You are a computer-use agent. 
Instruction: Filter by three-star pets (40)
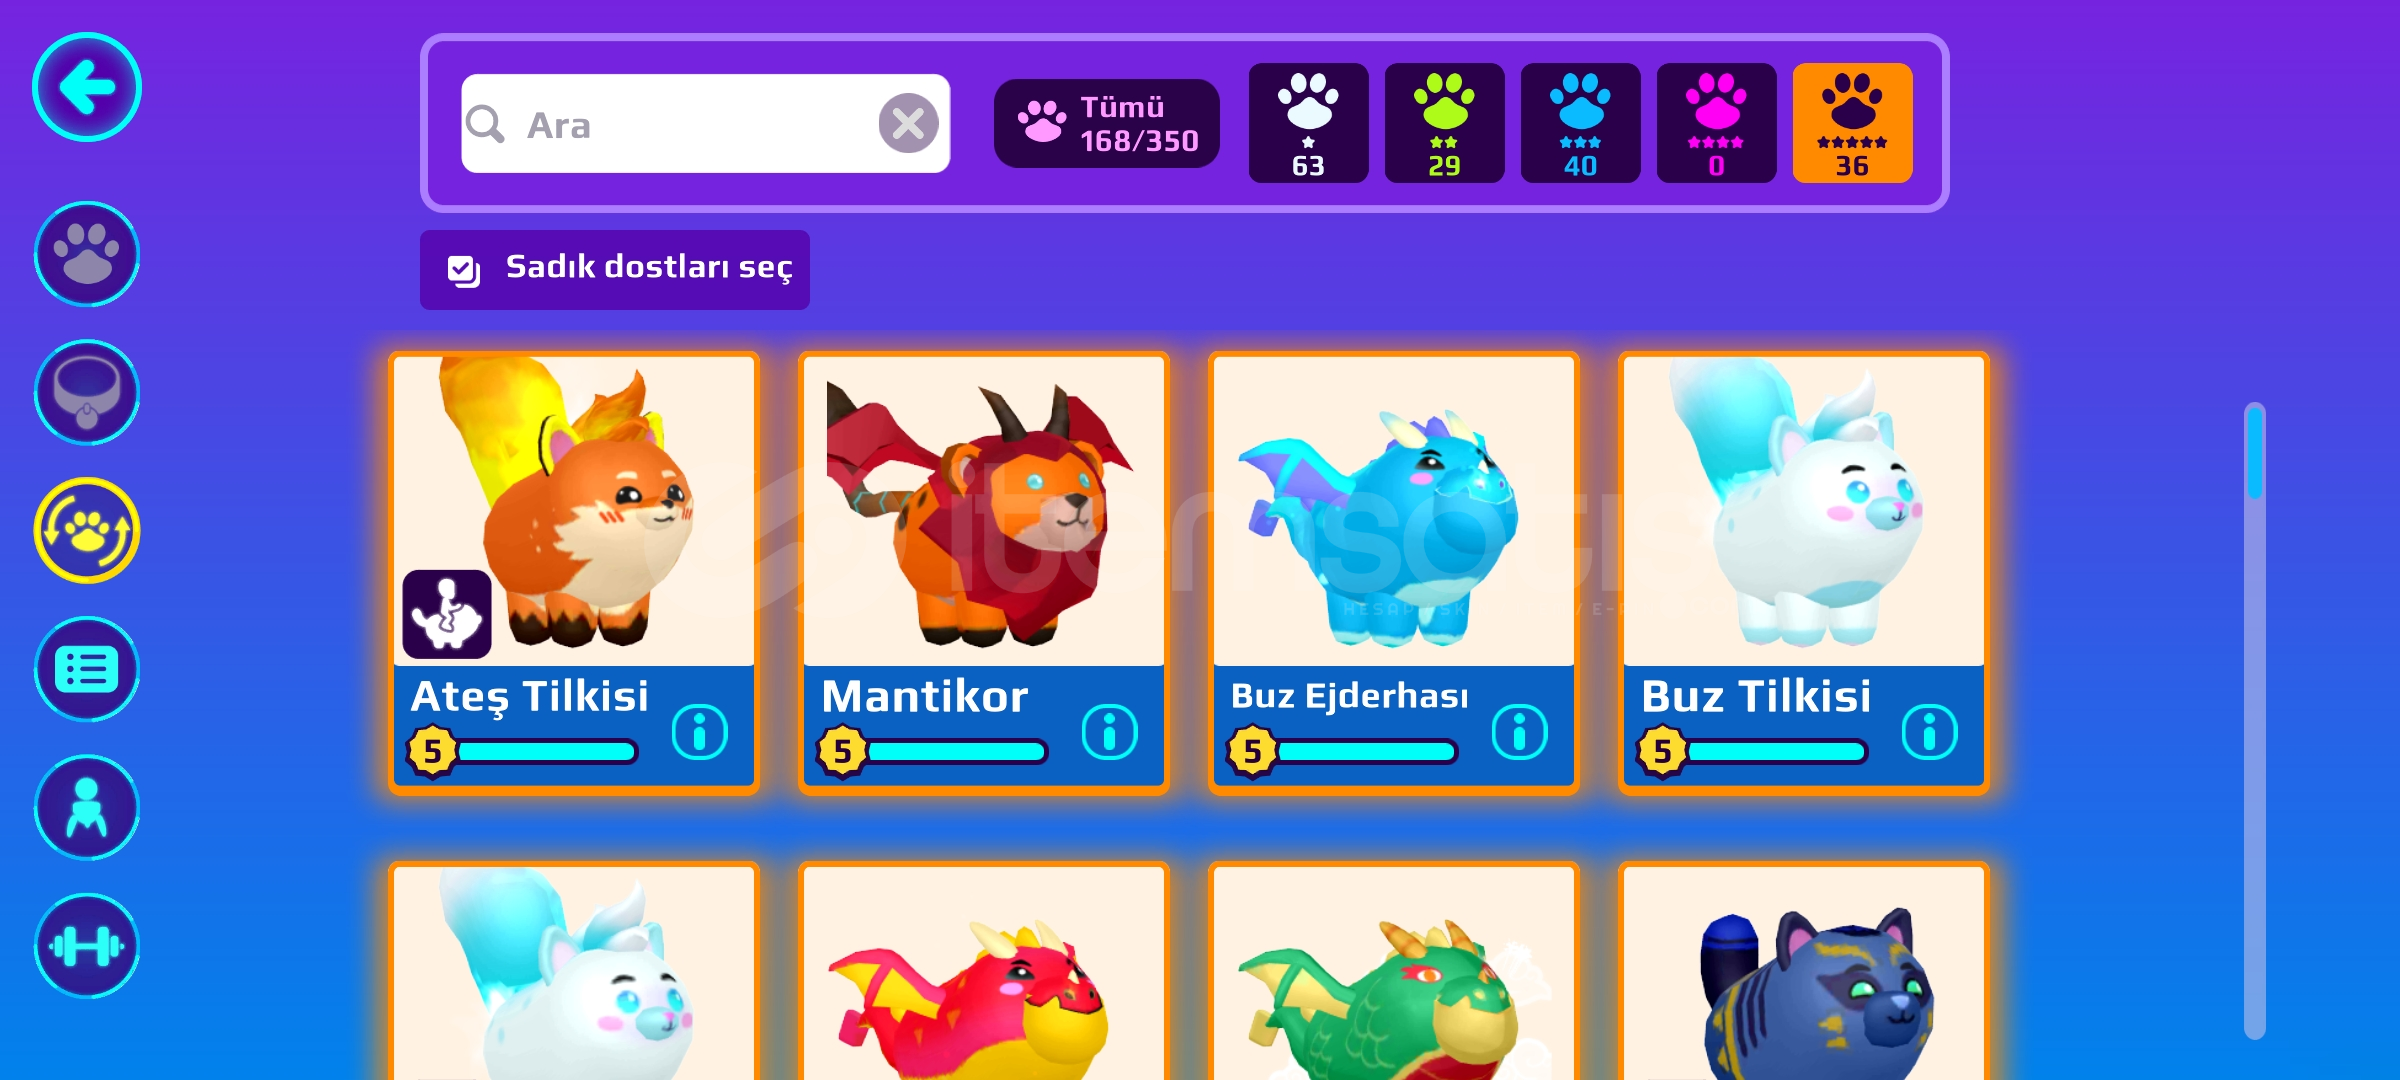1580,123
